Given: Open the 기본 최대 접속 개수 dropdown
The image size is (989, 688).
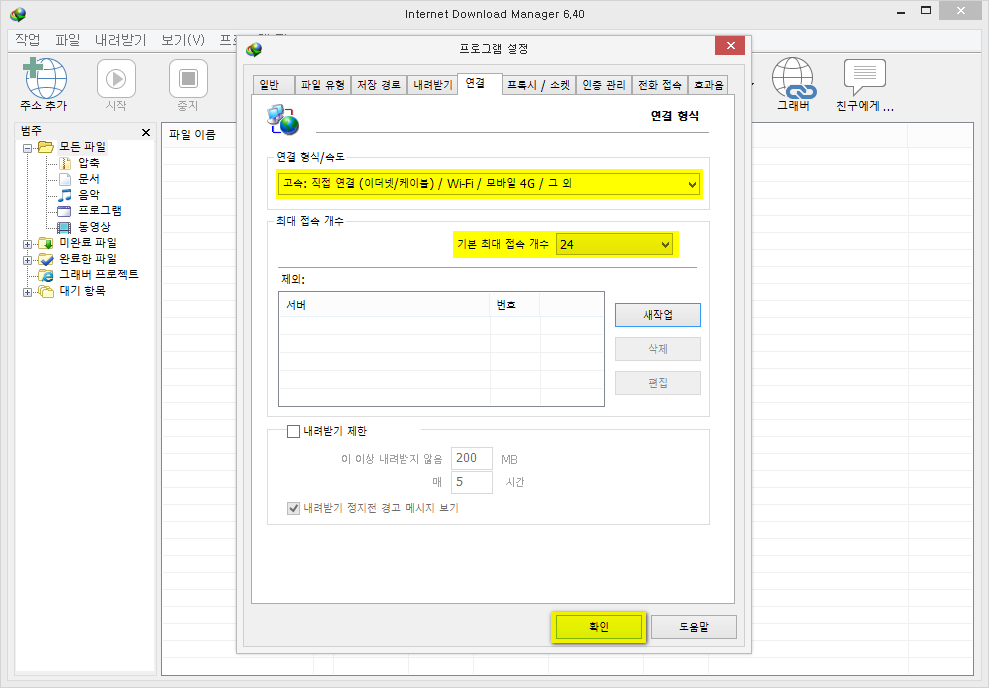Looking at the screenshot, I should coord(614,245).
